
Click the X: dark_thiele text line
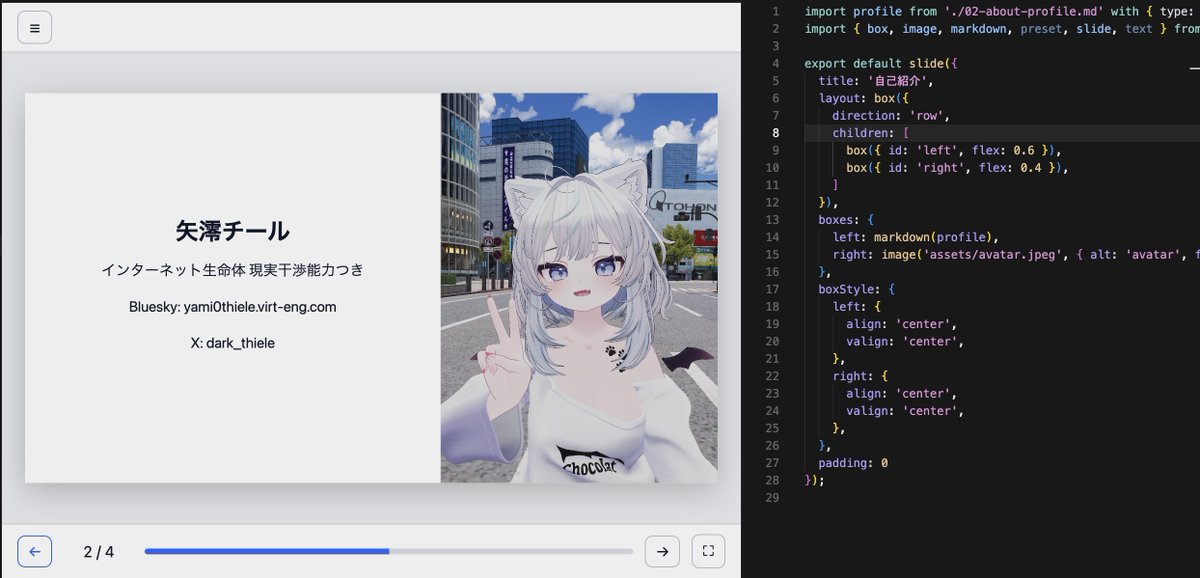(x=233, y=343)
